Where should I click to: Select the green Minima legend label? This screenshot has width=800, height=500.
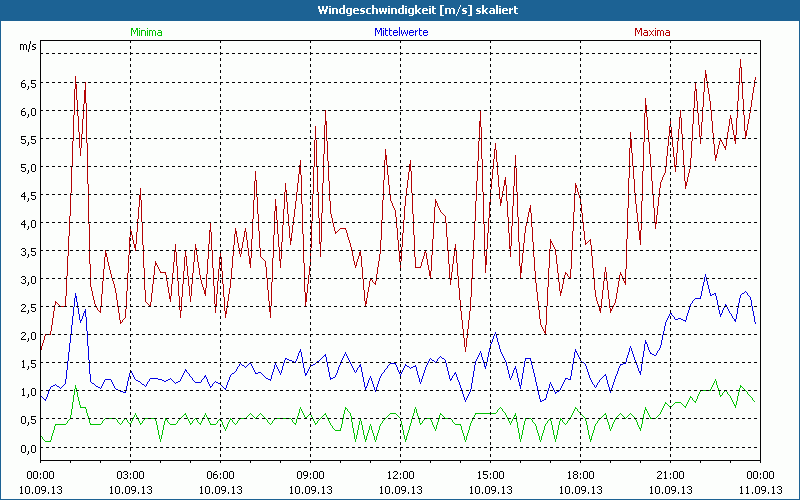point(146,32)
